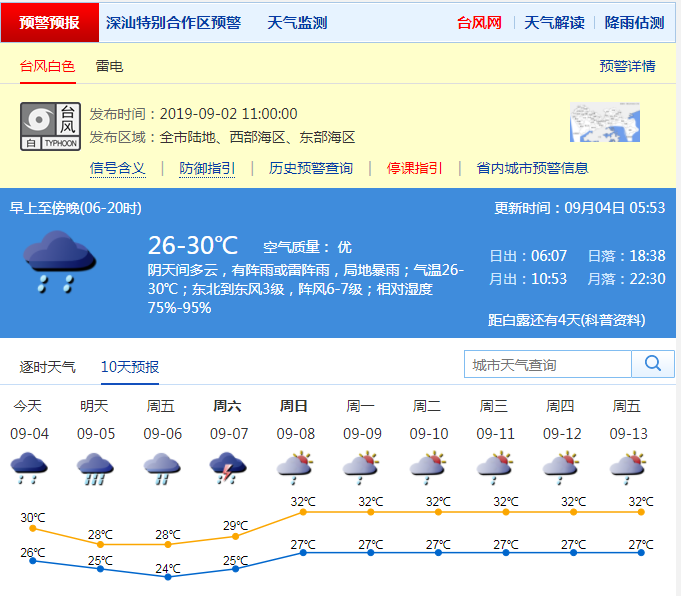Select the 台风白色 warning tab
The image size is (681, 596).
pyautogui.click(x=47, y=66)
